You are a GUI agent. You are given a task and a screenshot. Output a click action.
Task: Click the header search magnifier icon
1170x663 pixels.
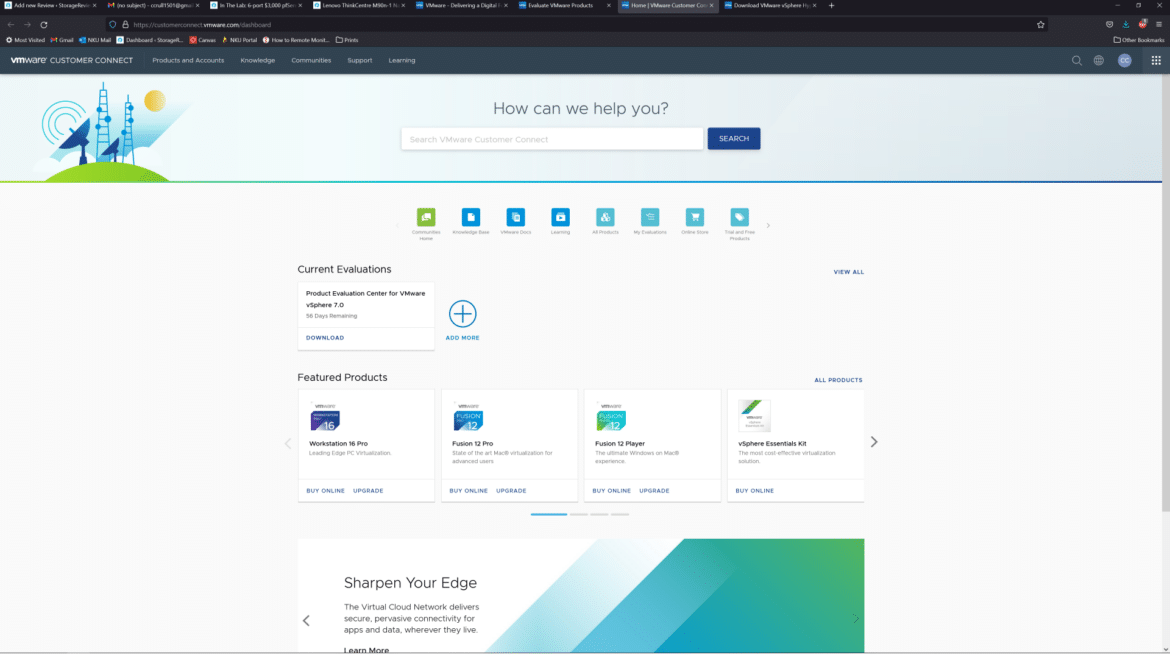(1077, 60)
